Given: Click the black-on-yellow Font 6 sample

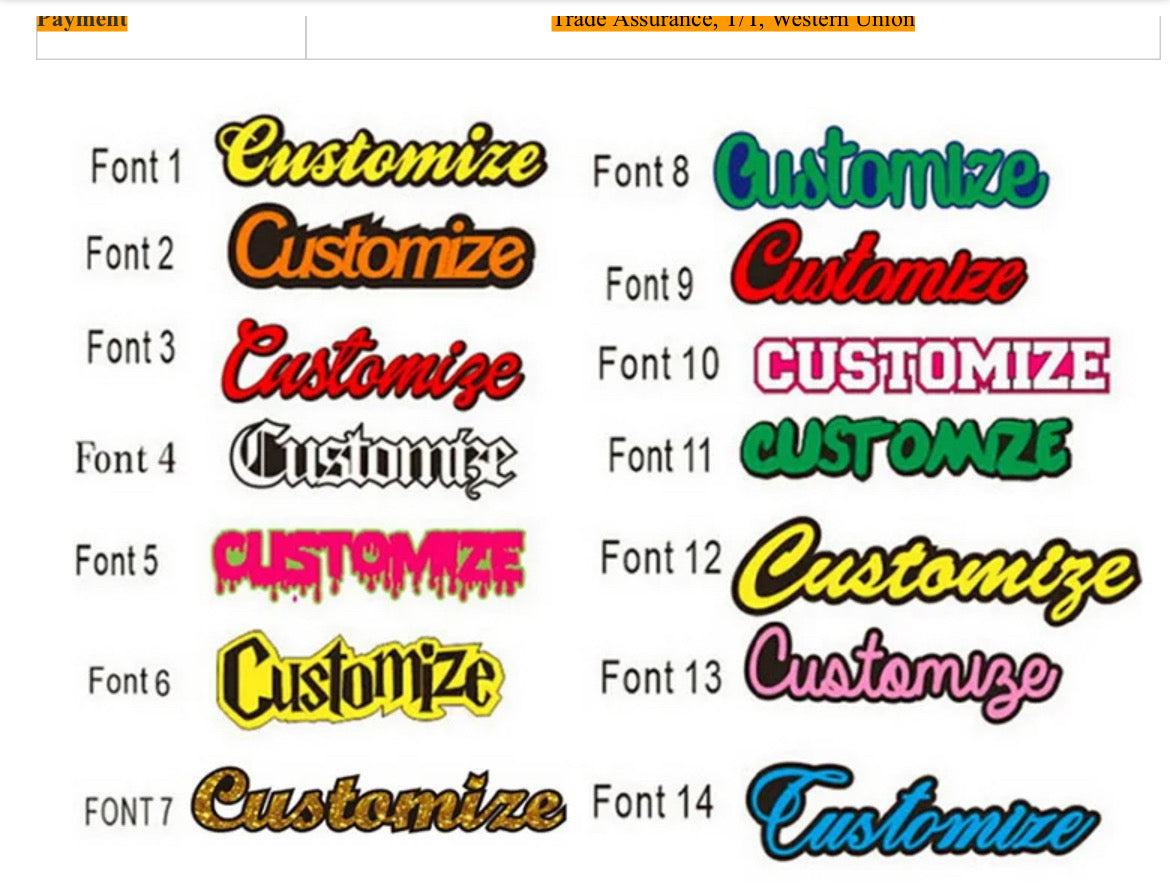Looking at the screenshot, I should pos(360,679).
